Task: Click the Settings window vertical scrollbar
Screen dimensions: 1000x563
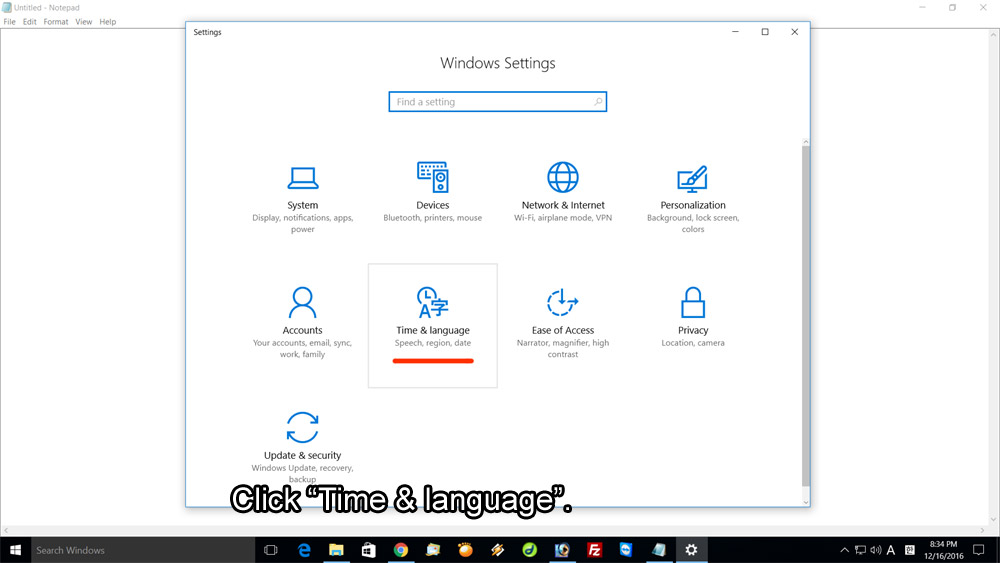Action: (805, 316)
